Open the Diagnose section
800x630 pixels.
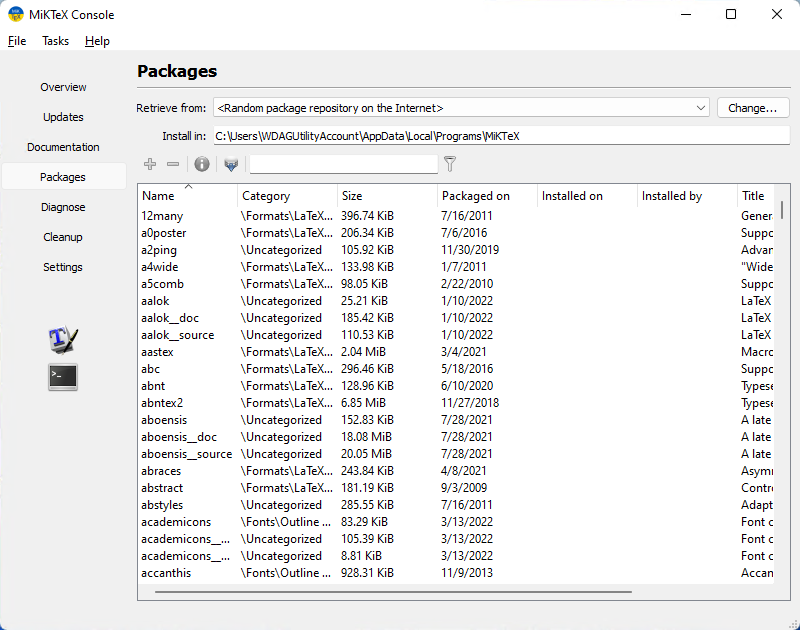[x=63, y=207]
